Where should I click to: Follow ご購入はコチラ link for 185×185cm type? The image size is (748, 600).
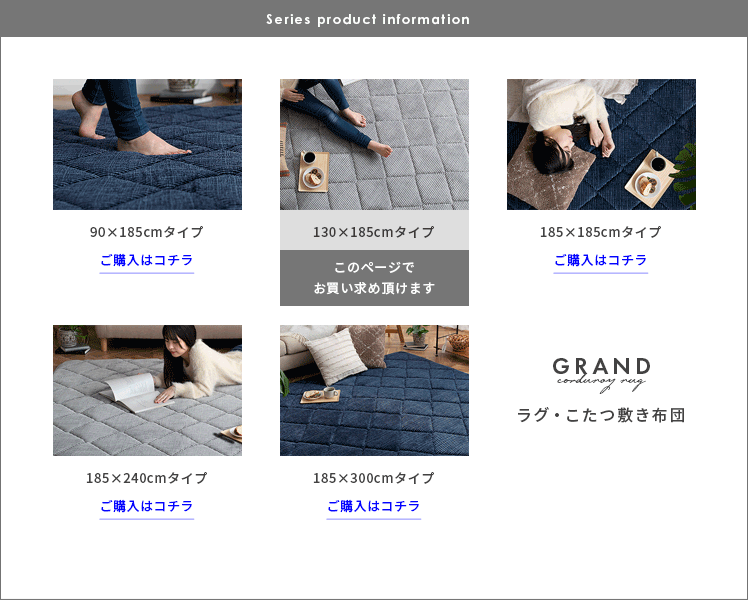tap(601, 260)
